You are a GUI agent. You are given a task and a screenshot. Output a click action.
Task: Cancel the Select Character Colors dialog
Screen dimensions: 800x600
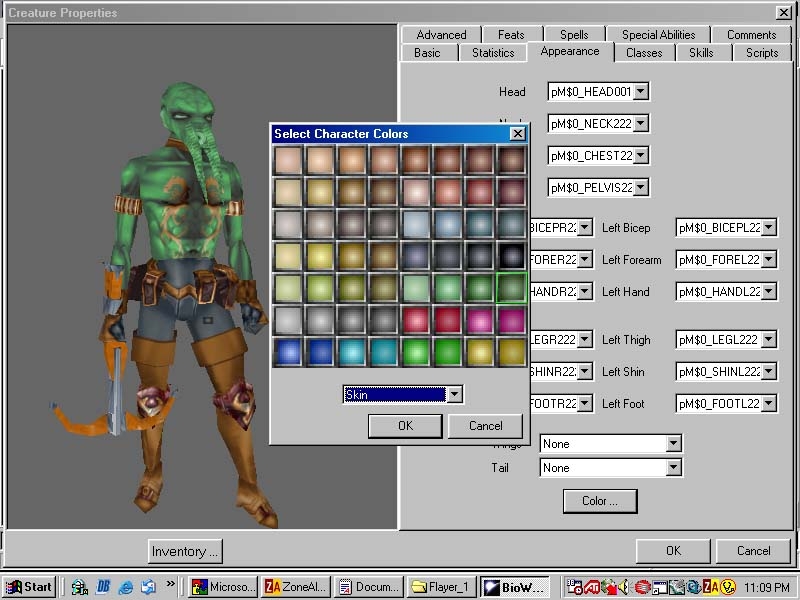tap(485, 426)
